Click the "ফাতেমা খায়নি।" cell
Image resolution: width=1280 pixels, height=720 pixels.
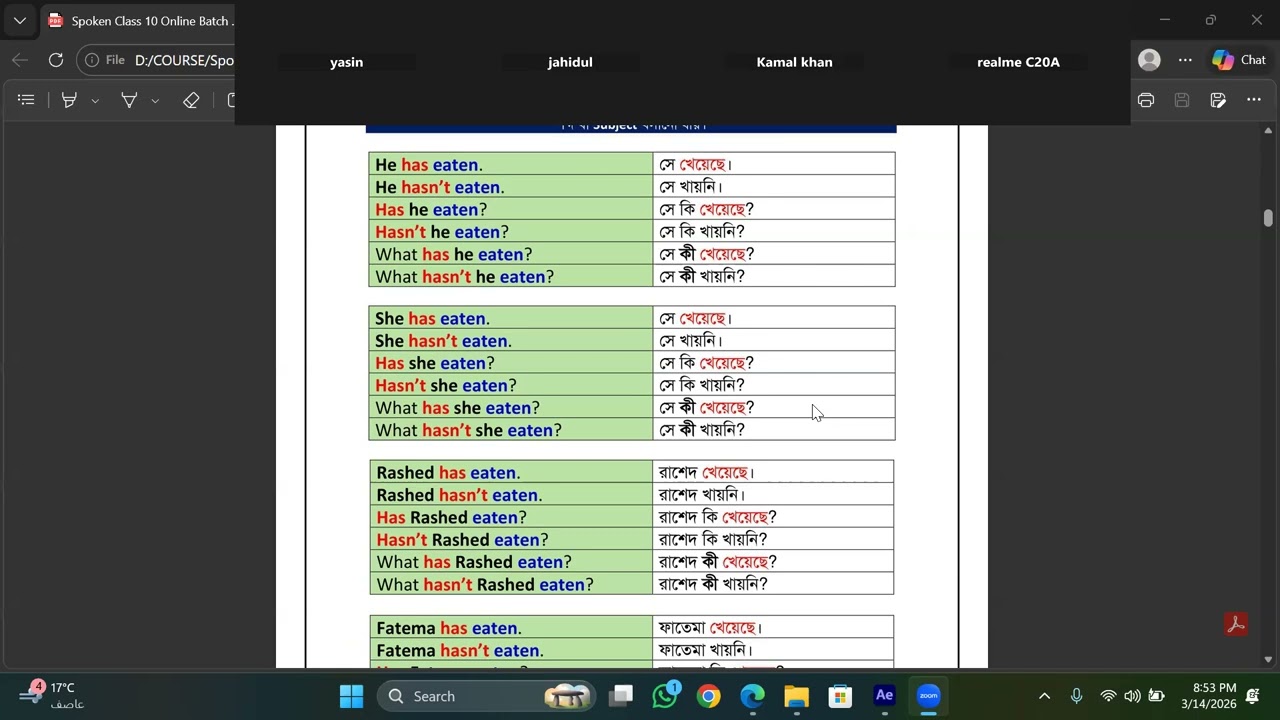click(x=773, y=650)
